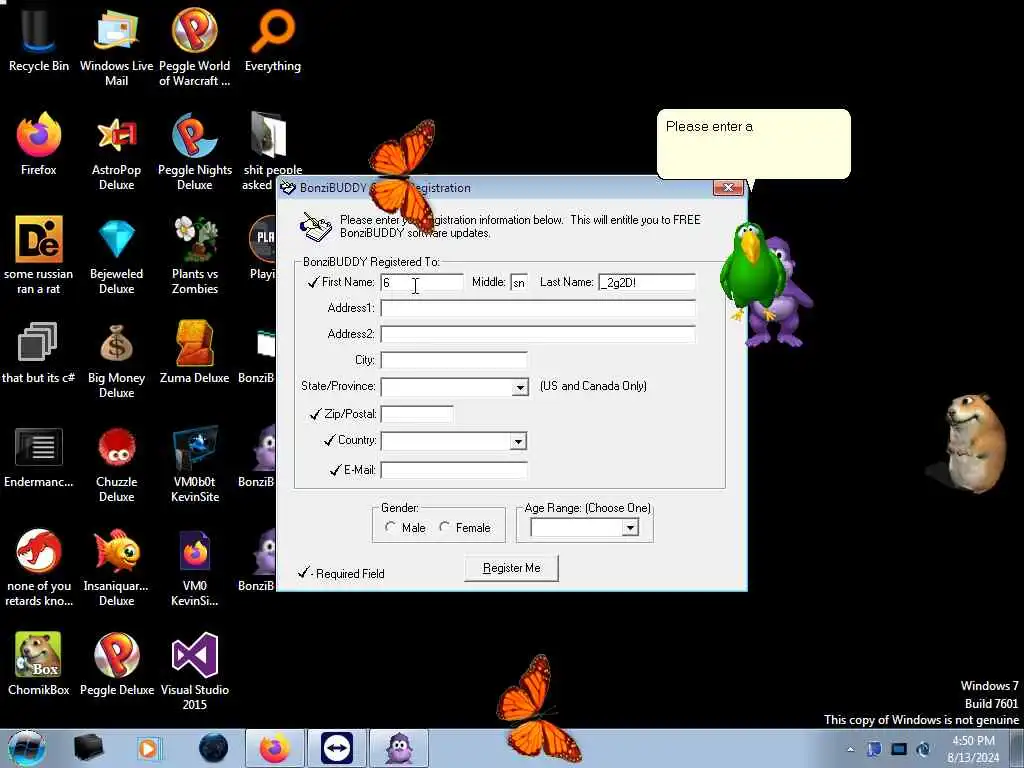Expand the Country dropdown
Image resolution: width=1024 pixels, height=768 pixels.
[x=518, y=441]
